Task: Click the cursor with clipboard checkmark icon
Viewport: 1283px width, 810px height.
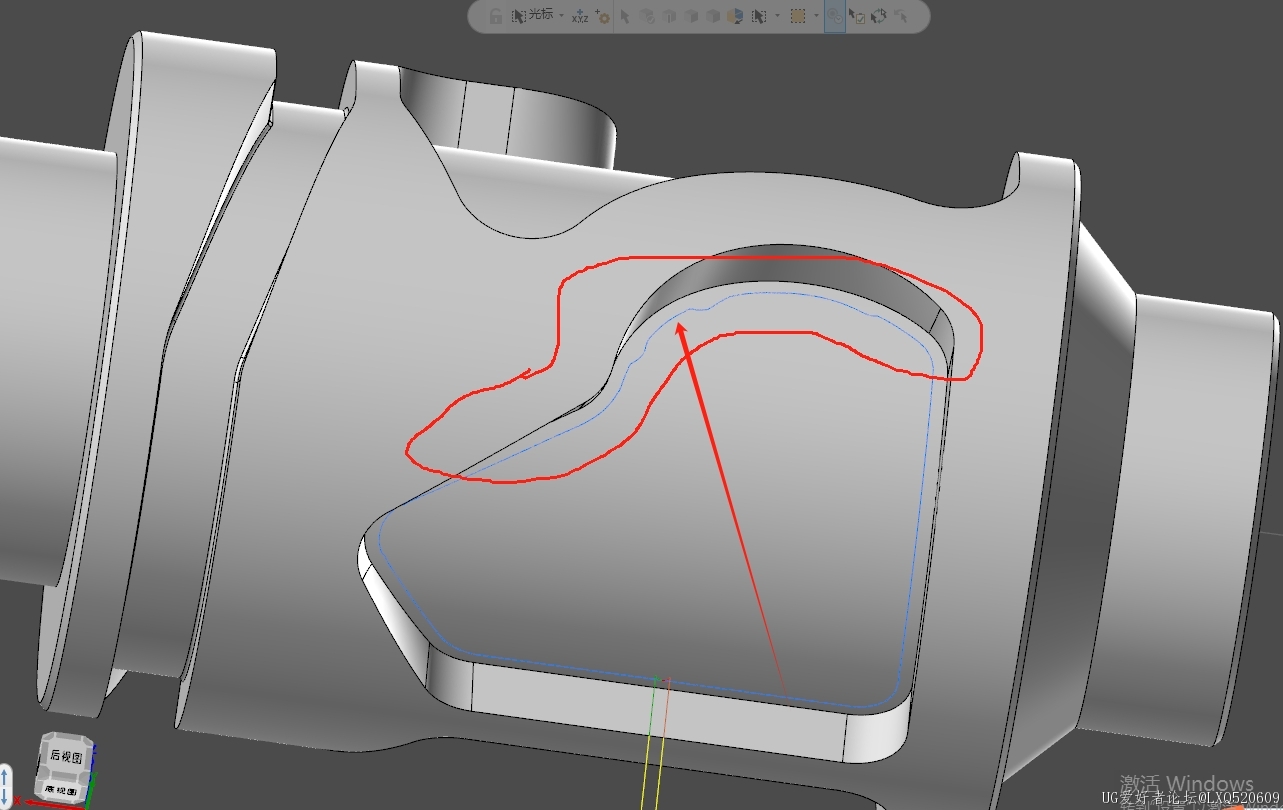Action: click(856, 16)
